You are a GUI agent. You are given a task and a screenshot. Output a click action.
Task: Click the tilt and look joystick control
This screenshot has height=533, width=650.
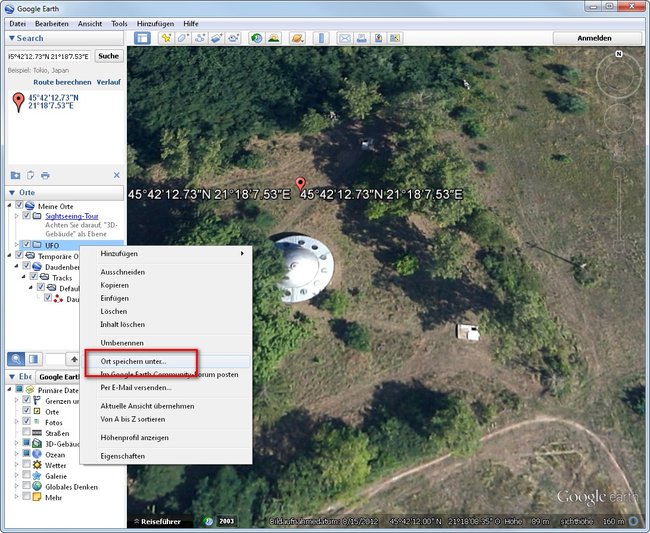tap(619, 76)
